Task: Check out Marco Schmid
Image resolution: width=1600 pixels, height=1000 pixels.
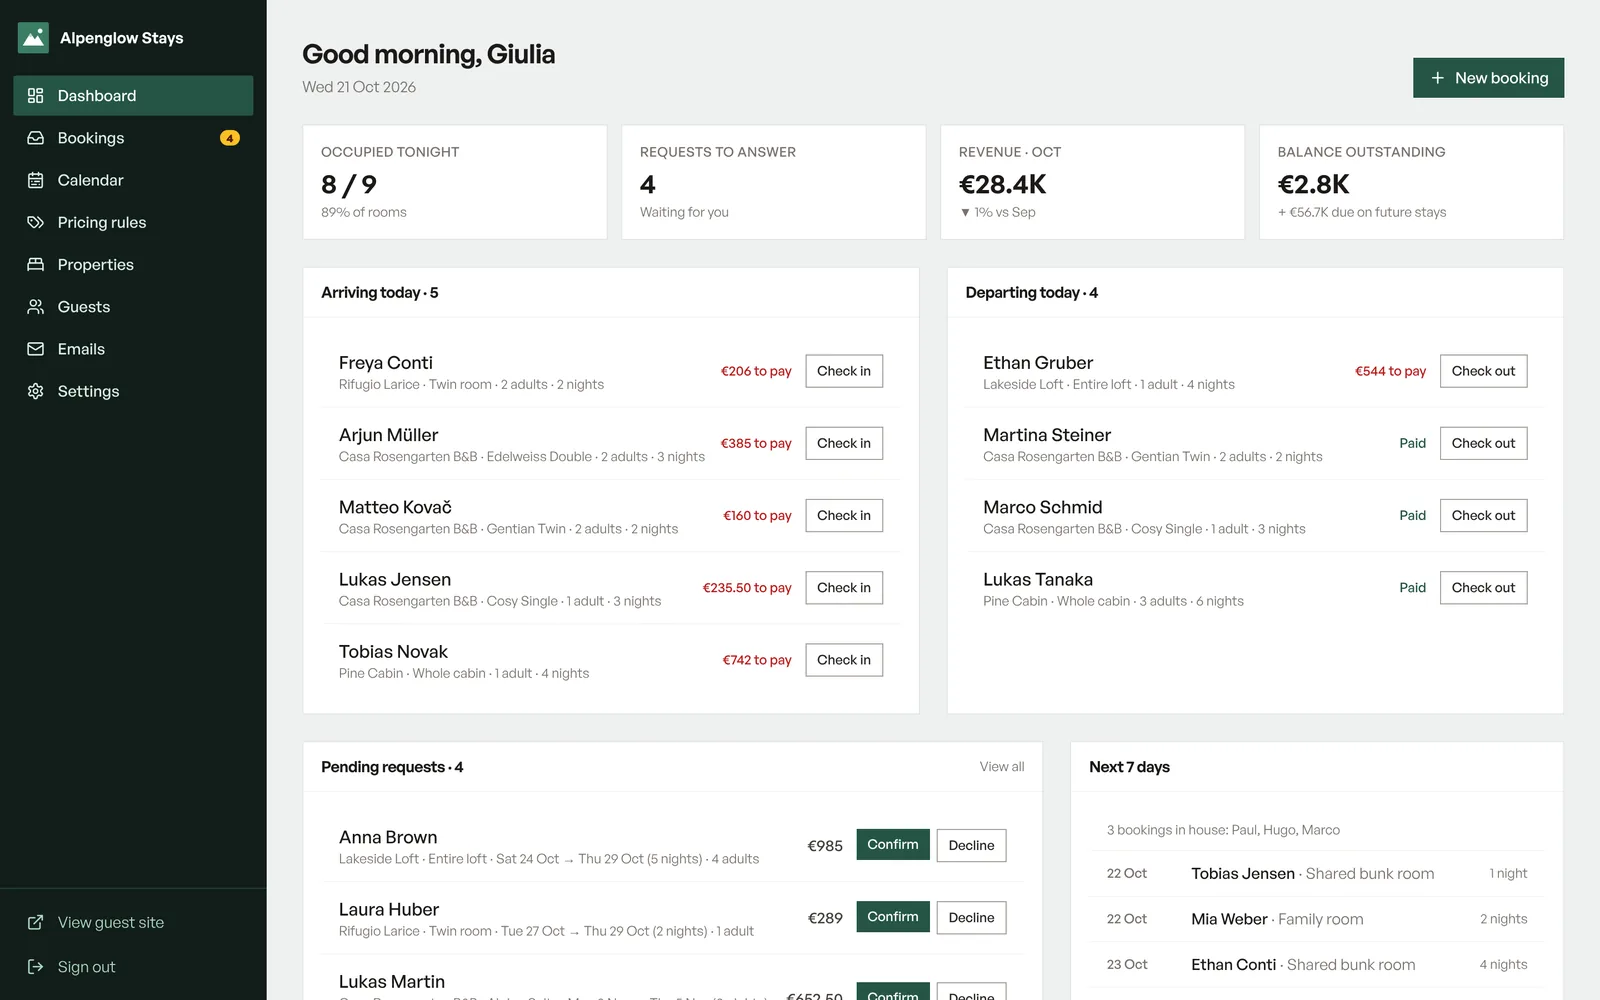Action: (1483, 515)
